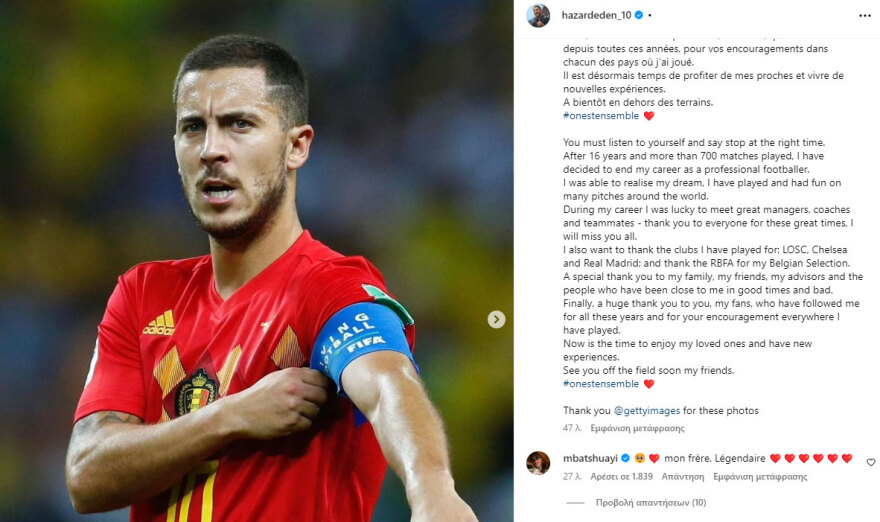Screen dimensions: 880x522
Task: Like mbatshuayi's comment with heart icon
Action: tap(870, 462)
